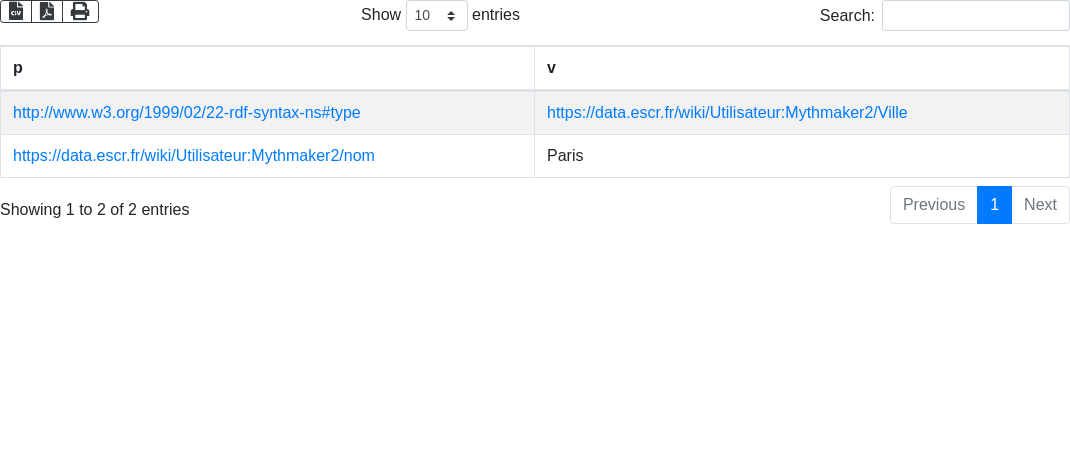Export the table as PDF

click(47, 11)
